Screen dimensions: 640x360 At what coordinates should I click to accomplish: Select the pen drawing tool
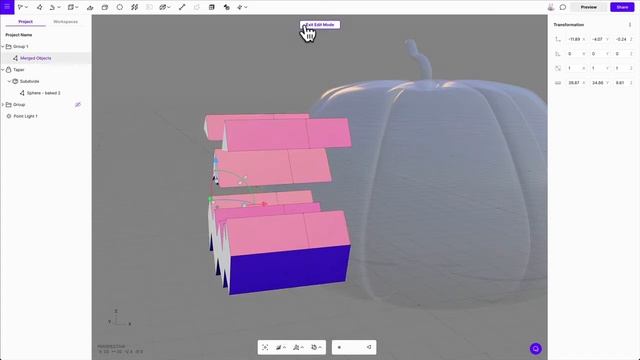(x=40, y=7)
